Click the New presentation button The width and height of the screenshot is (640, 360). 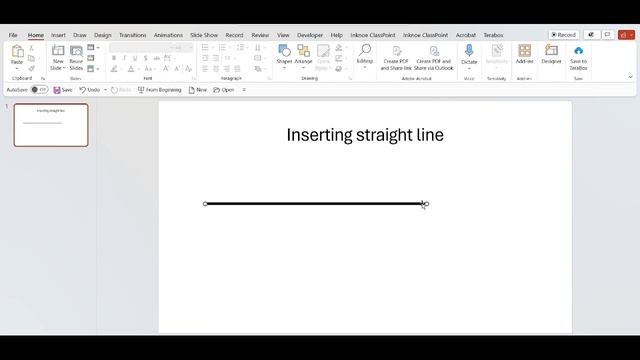[x=198, y=90]
